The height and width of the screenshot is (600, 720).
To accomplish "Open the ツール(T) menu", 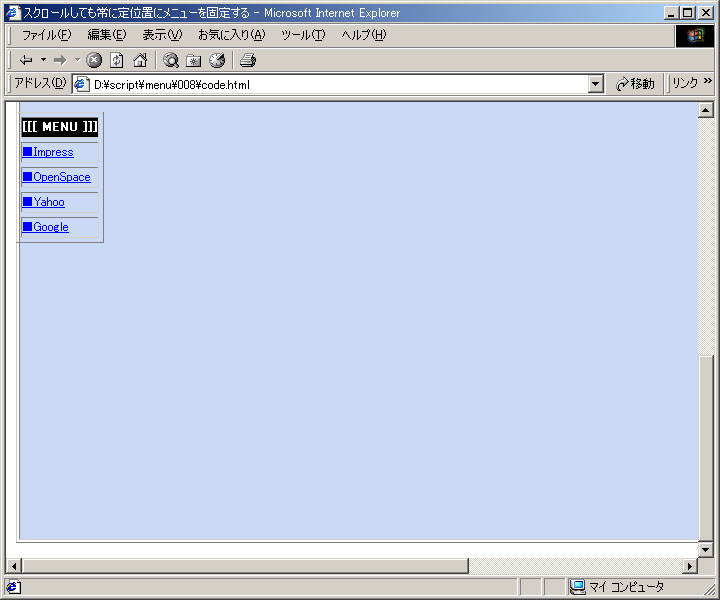I will click(x=303, y=35).
